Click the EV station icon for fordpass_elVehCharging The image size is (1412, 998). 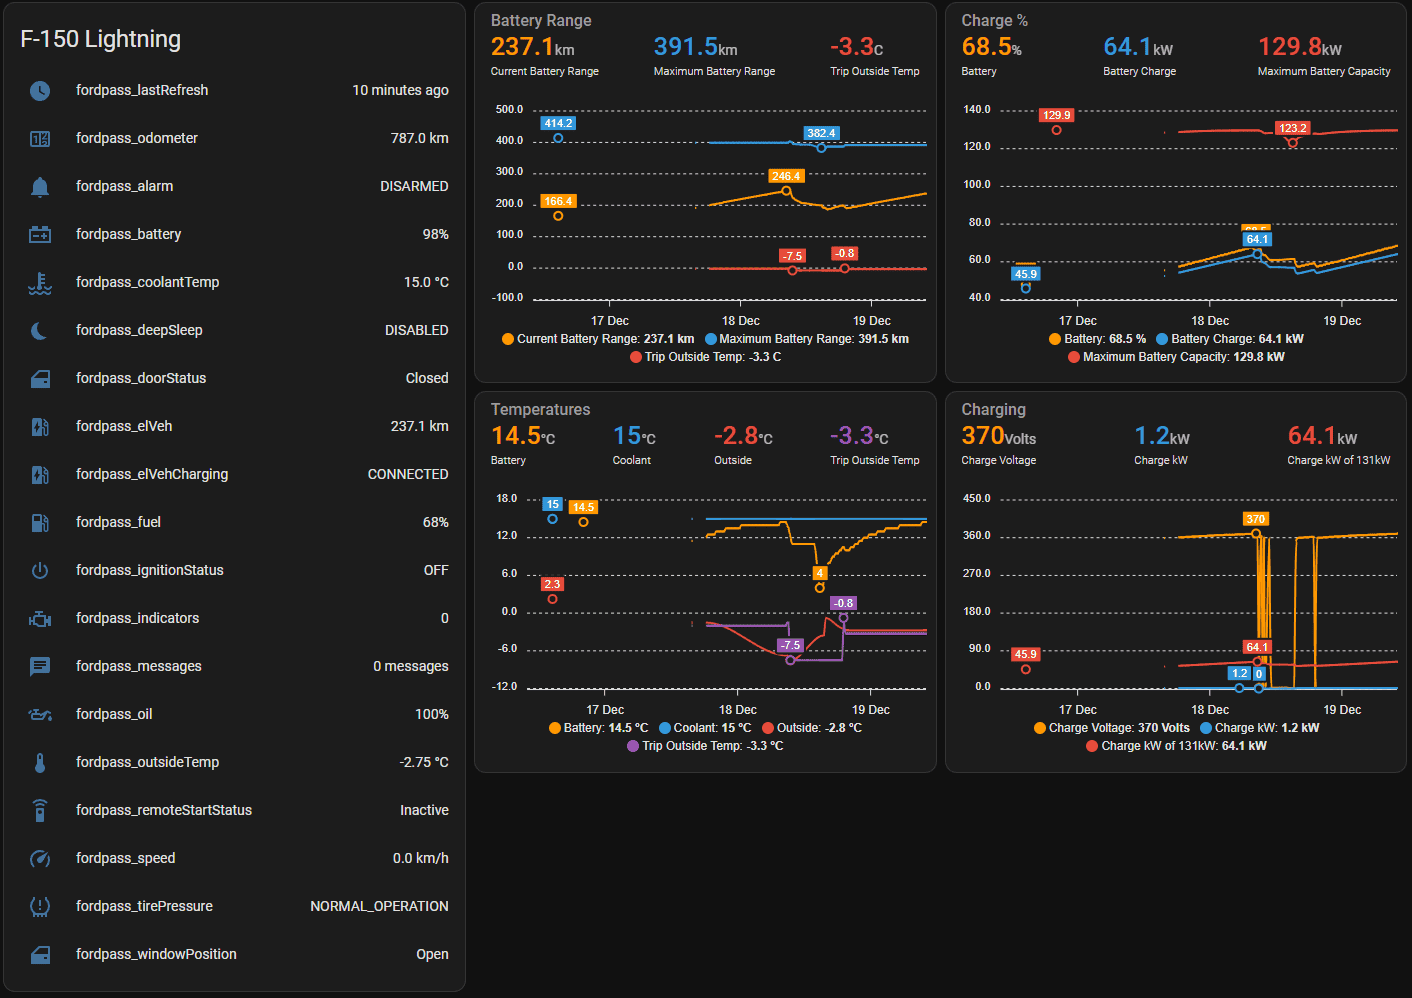pos(40,474)
